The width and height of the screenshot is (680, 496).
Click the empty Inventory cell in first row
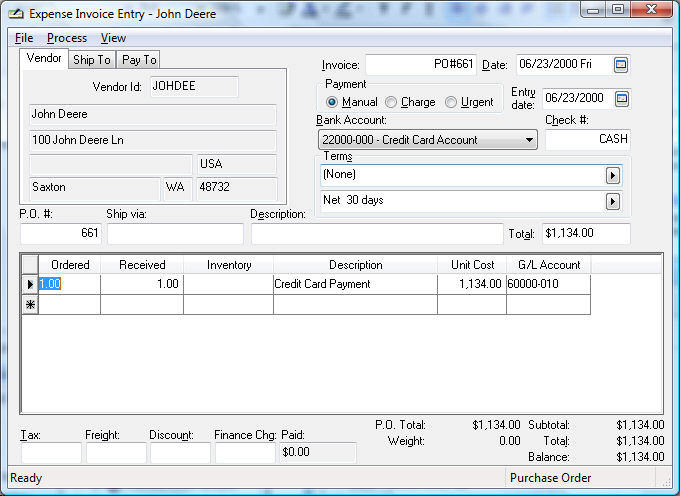229,284
